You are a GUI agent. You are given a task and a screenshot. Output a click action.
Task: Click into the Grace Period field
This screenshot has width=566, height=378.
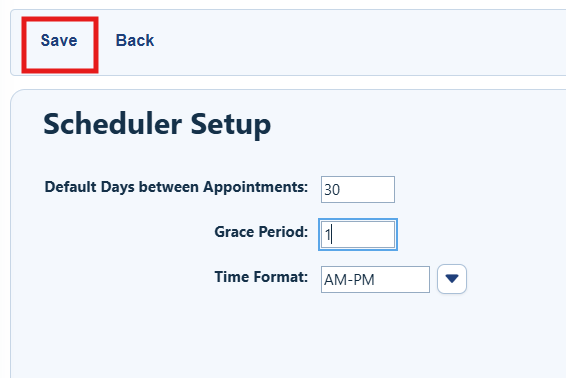[358, 234]
